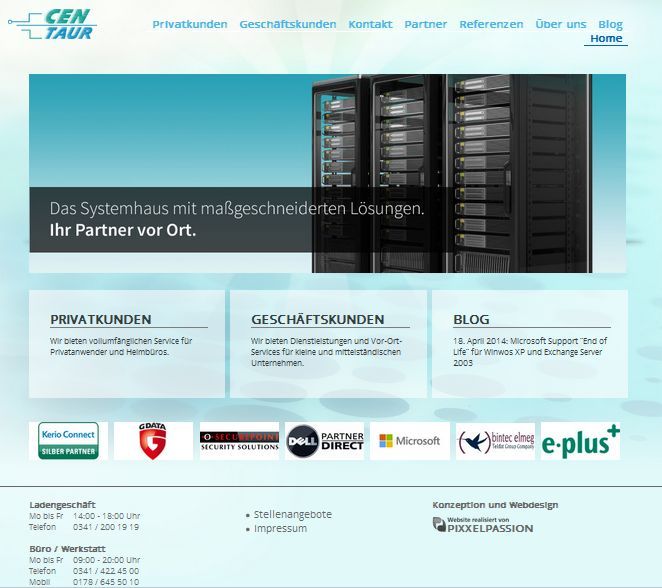Read the 18. April 2014 blog entry
The height and width of the screenshot is (588, 662).
point(530,352)
